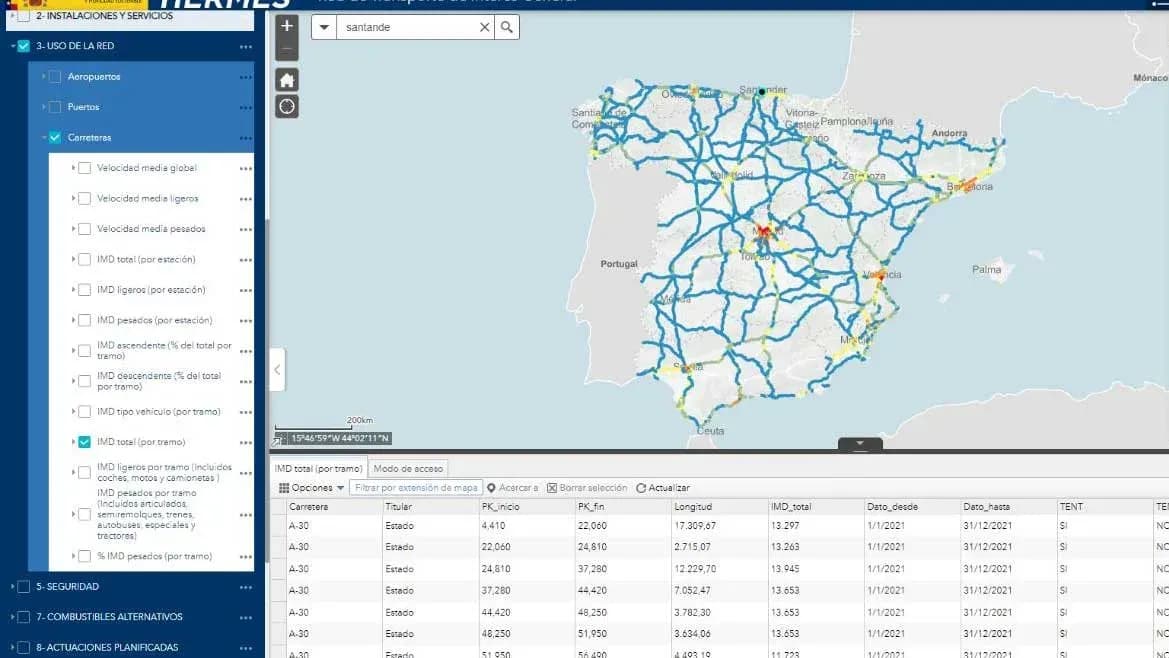
Task: Enable the Aeropuertos layer checkbox
Action: pyautogui.click(x=55, y=77)
